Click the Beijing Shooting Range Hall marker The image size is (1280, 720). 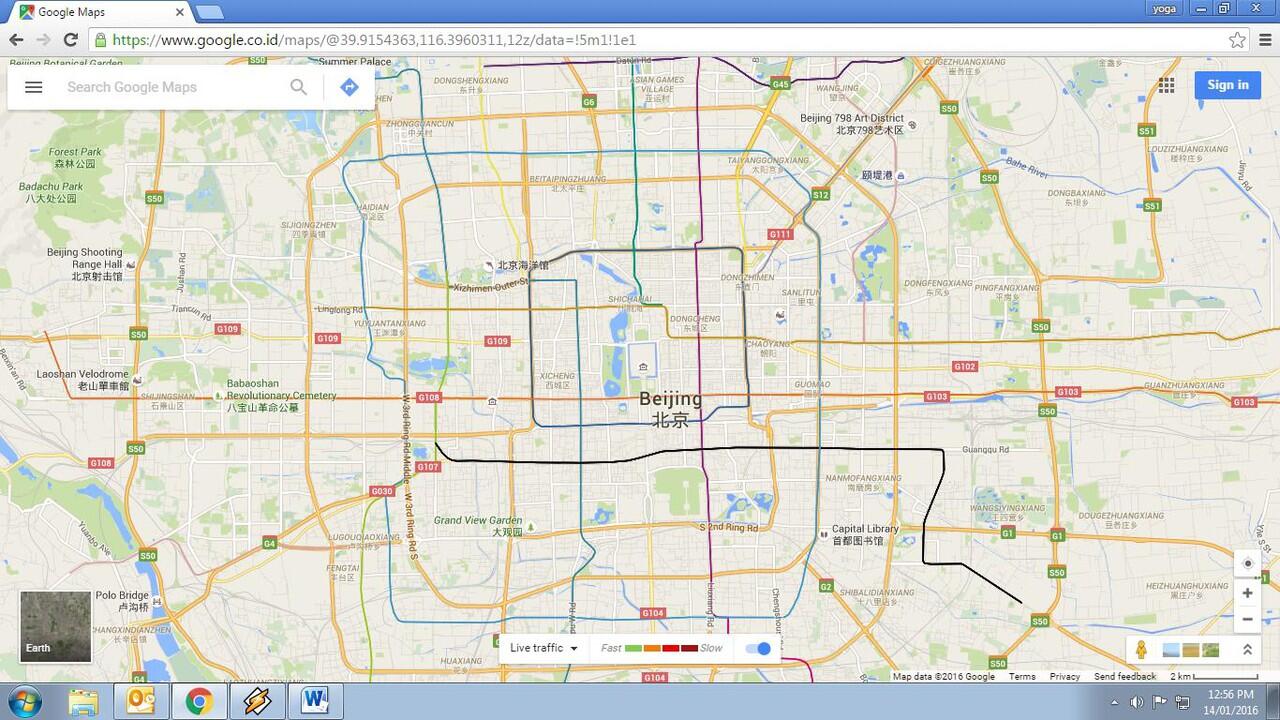131,264
